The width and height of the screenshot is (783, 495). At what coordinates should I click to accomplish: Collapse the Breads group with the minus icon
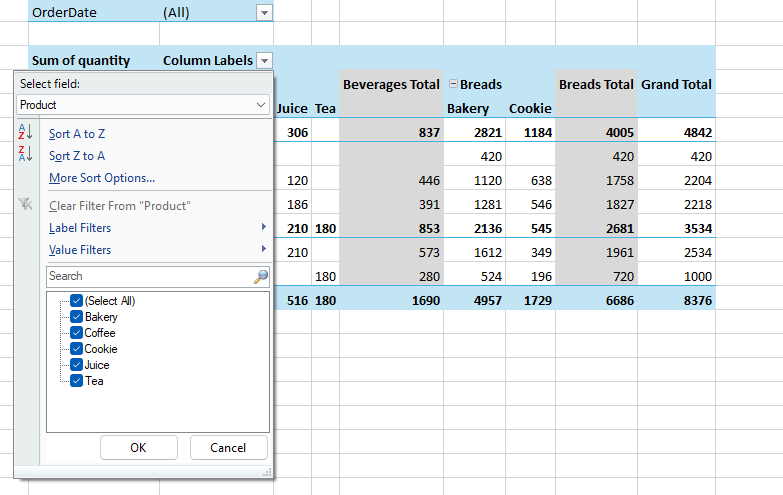tap(452, 85)
